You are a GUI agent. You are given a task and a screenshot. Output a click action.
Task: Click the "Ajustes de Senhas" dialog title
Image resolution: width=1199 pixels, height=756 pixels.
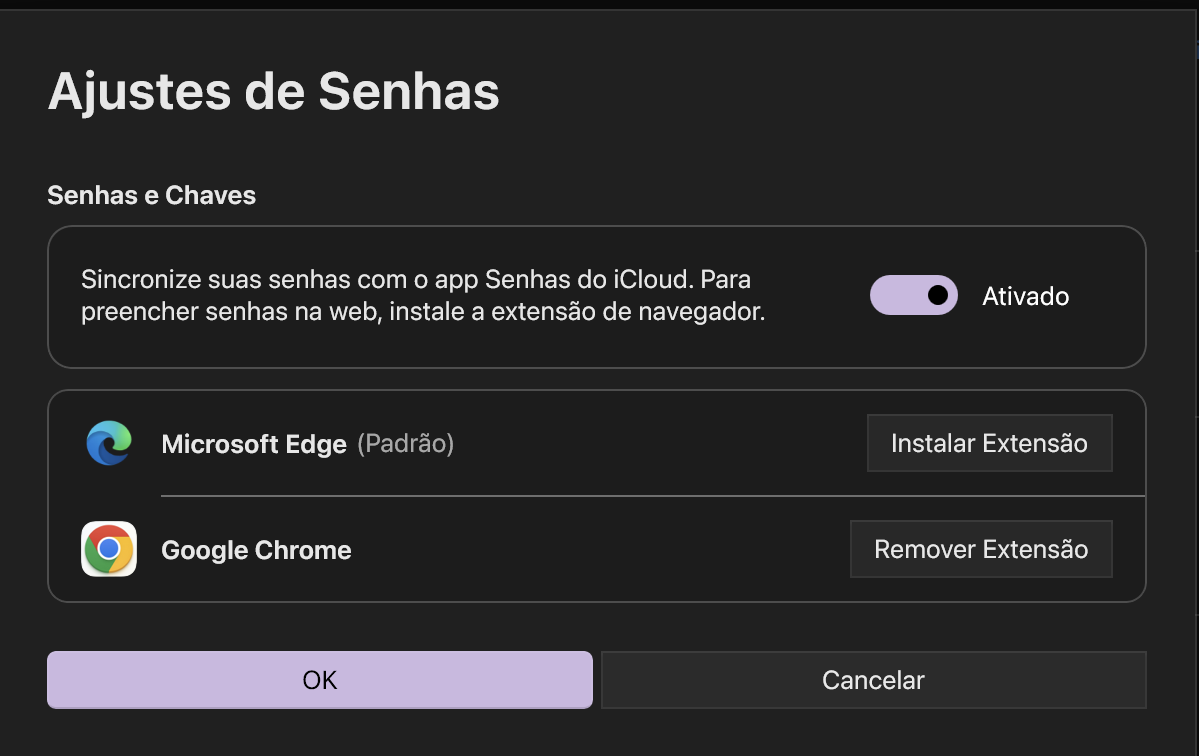(273, 91)
